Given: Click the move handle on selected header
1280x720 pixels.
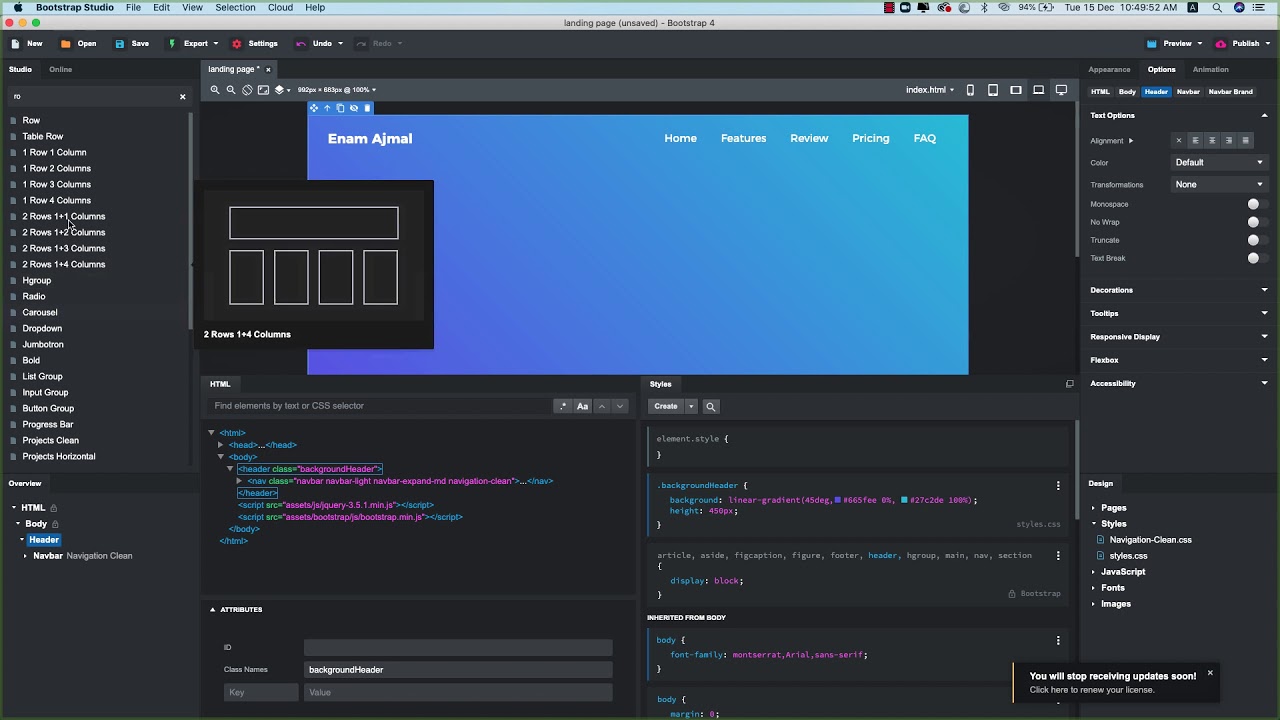Looking at the screenshot, I should click(314, 108).
